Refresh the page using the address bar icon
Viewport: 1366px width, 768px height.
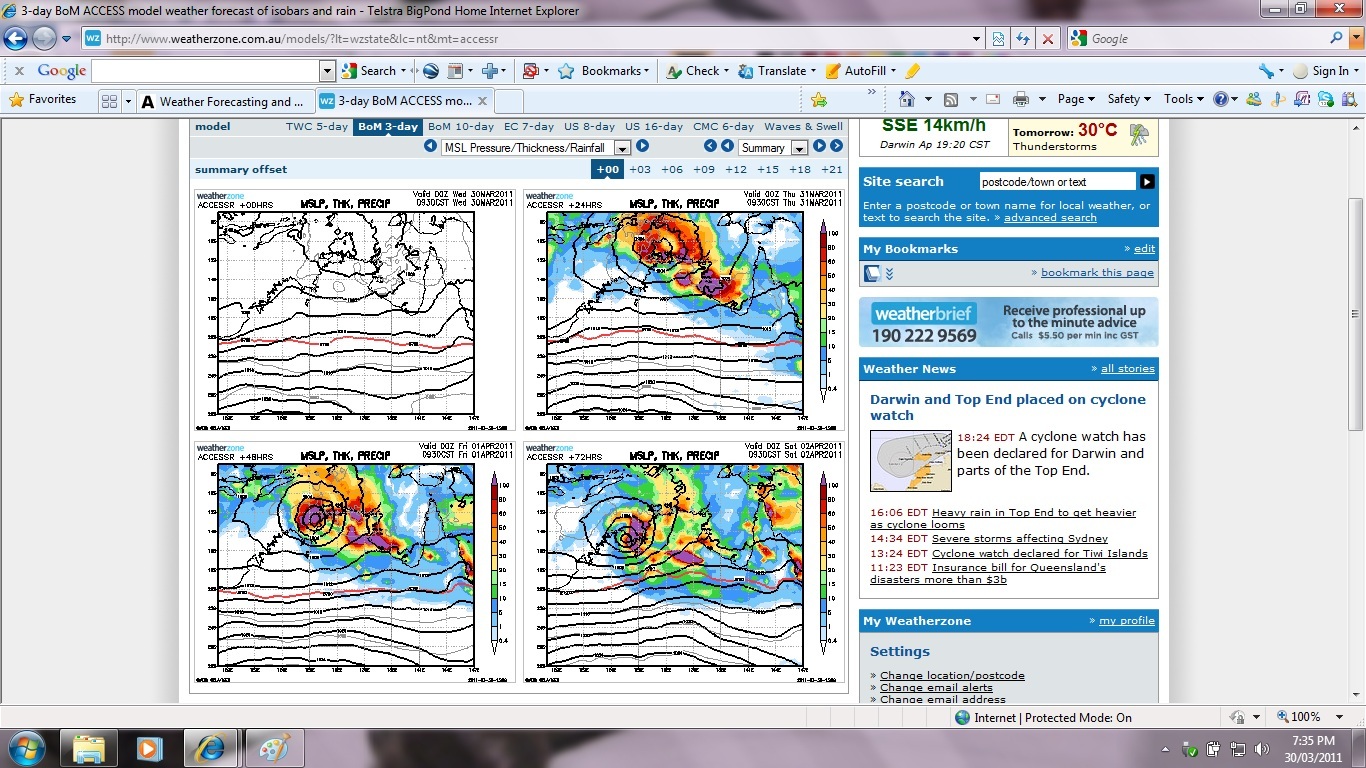click(1023, 39)
